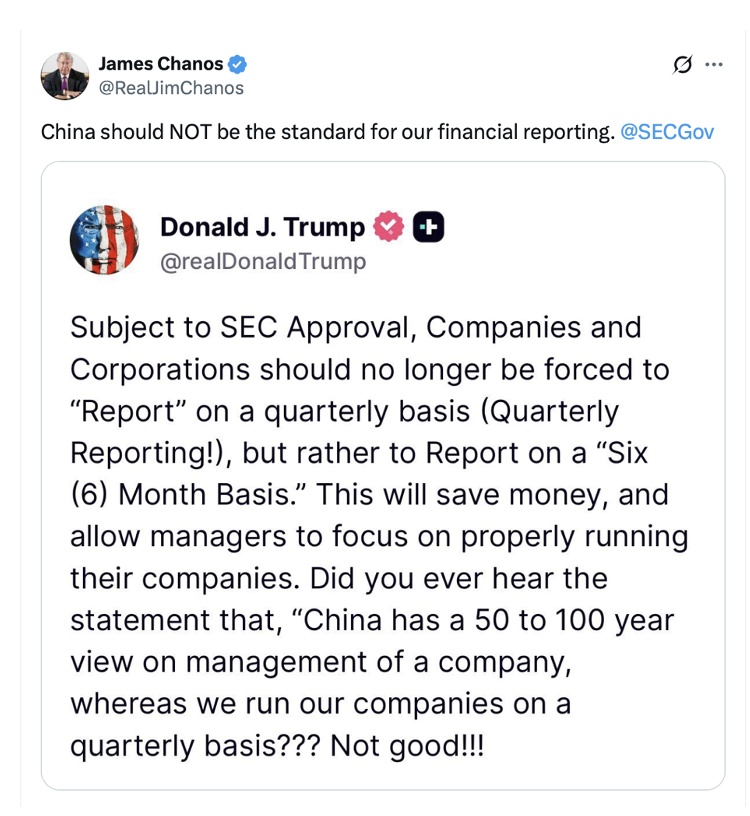The width and height of the screenshot is (750, 816).
Task: Click James Chanos's blue verified badge
Action: point(237,65)
